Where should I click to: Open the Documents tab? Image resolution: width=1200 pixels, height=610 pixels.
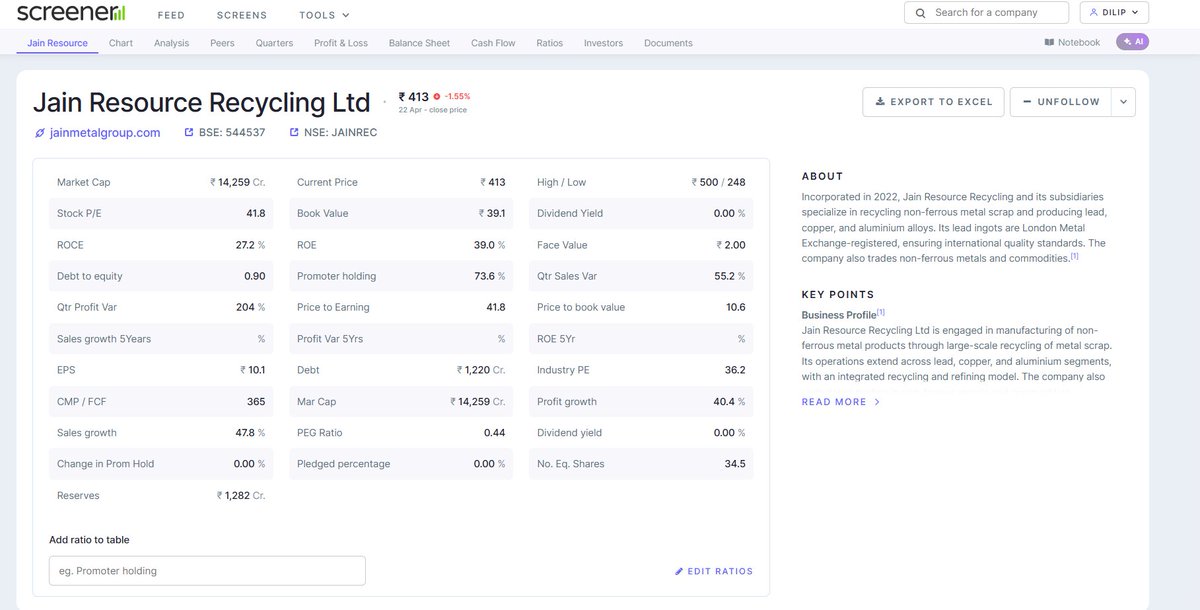tap(668, 43)
